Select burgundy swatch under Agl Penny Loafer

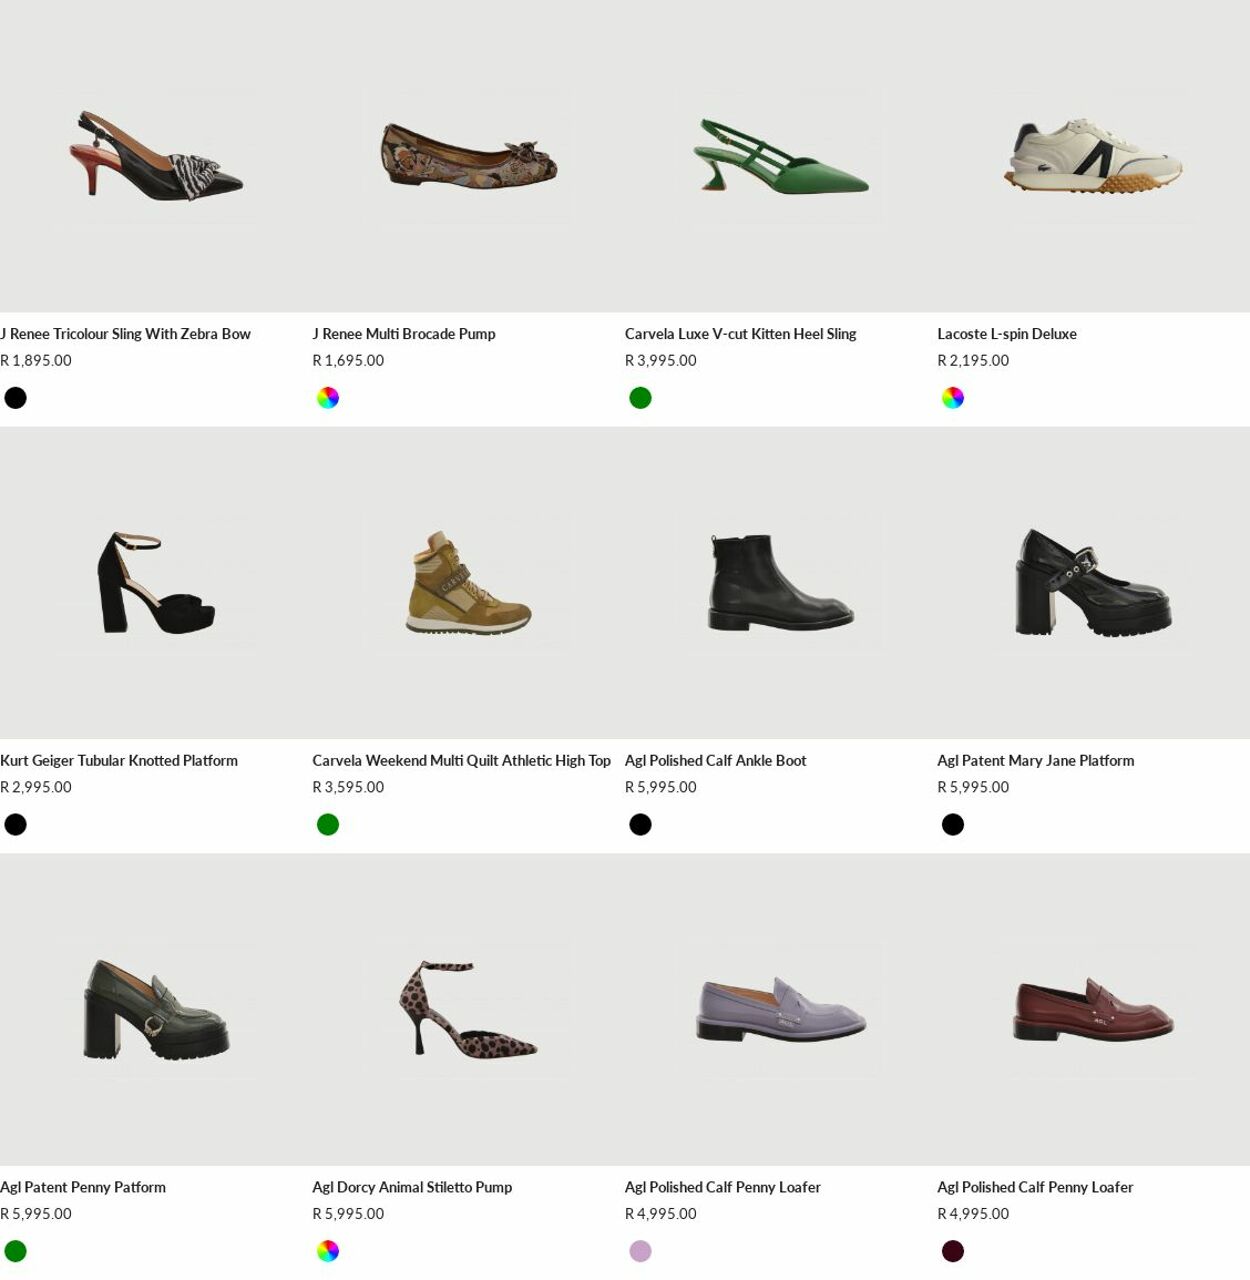[x=953, y=1252]
